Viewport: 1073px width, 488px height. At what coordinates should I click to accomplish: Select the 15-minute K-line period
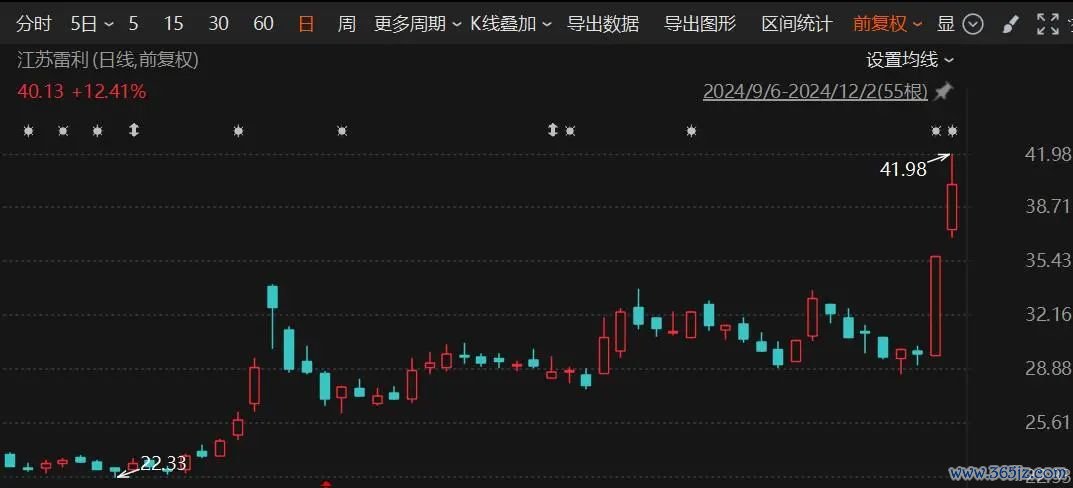[x=174, y=24]
